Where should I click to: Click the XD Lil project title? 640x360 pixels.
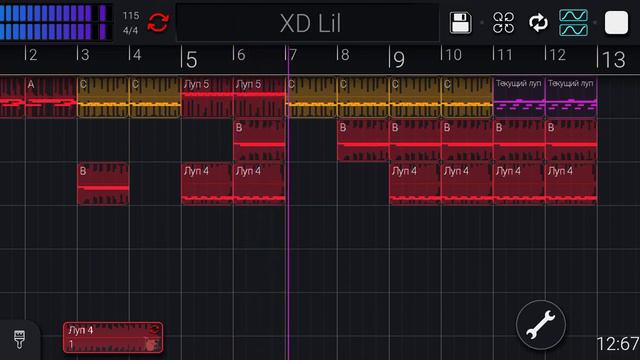[x=310, y=23]
